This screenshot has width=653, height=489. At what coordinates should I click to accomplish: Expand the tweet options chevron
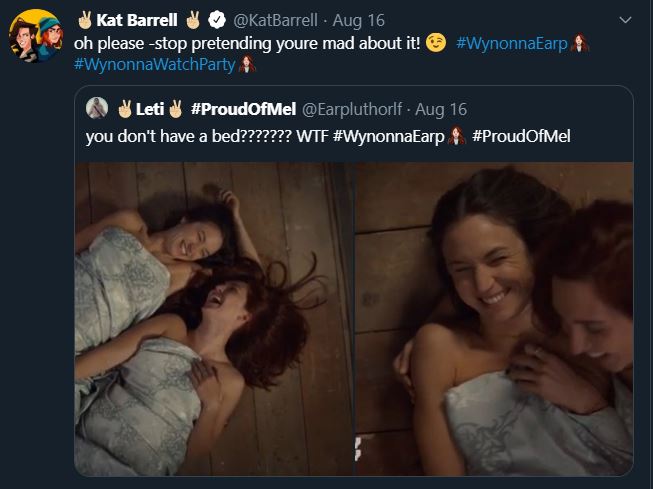coord(626,19)
